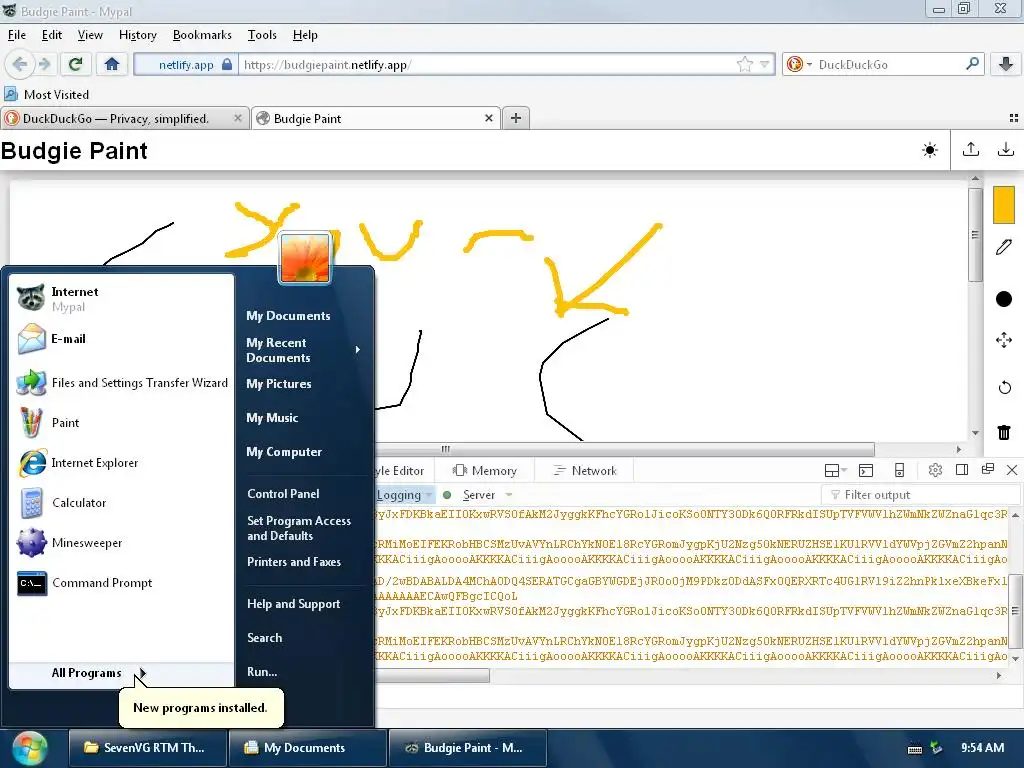
Task: Toggle responsive design mode icon
Action: [x=899, y=470]
